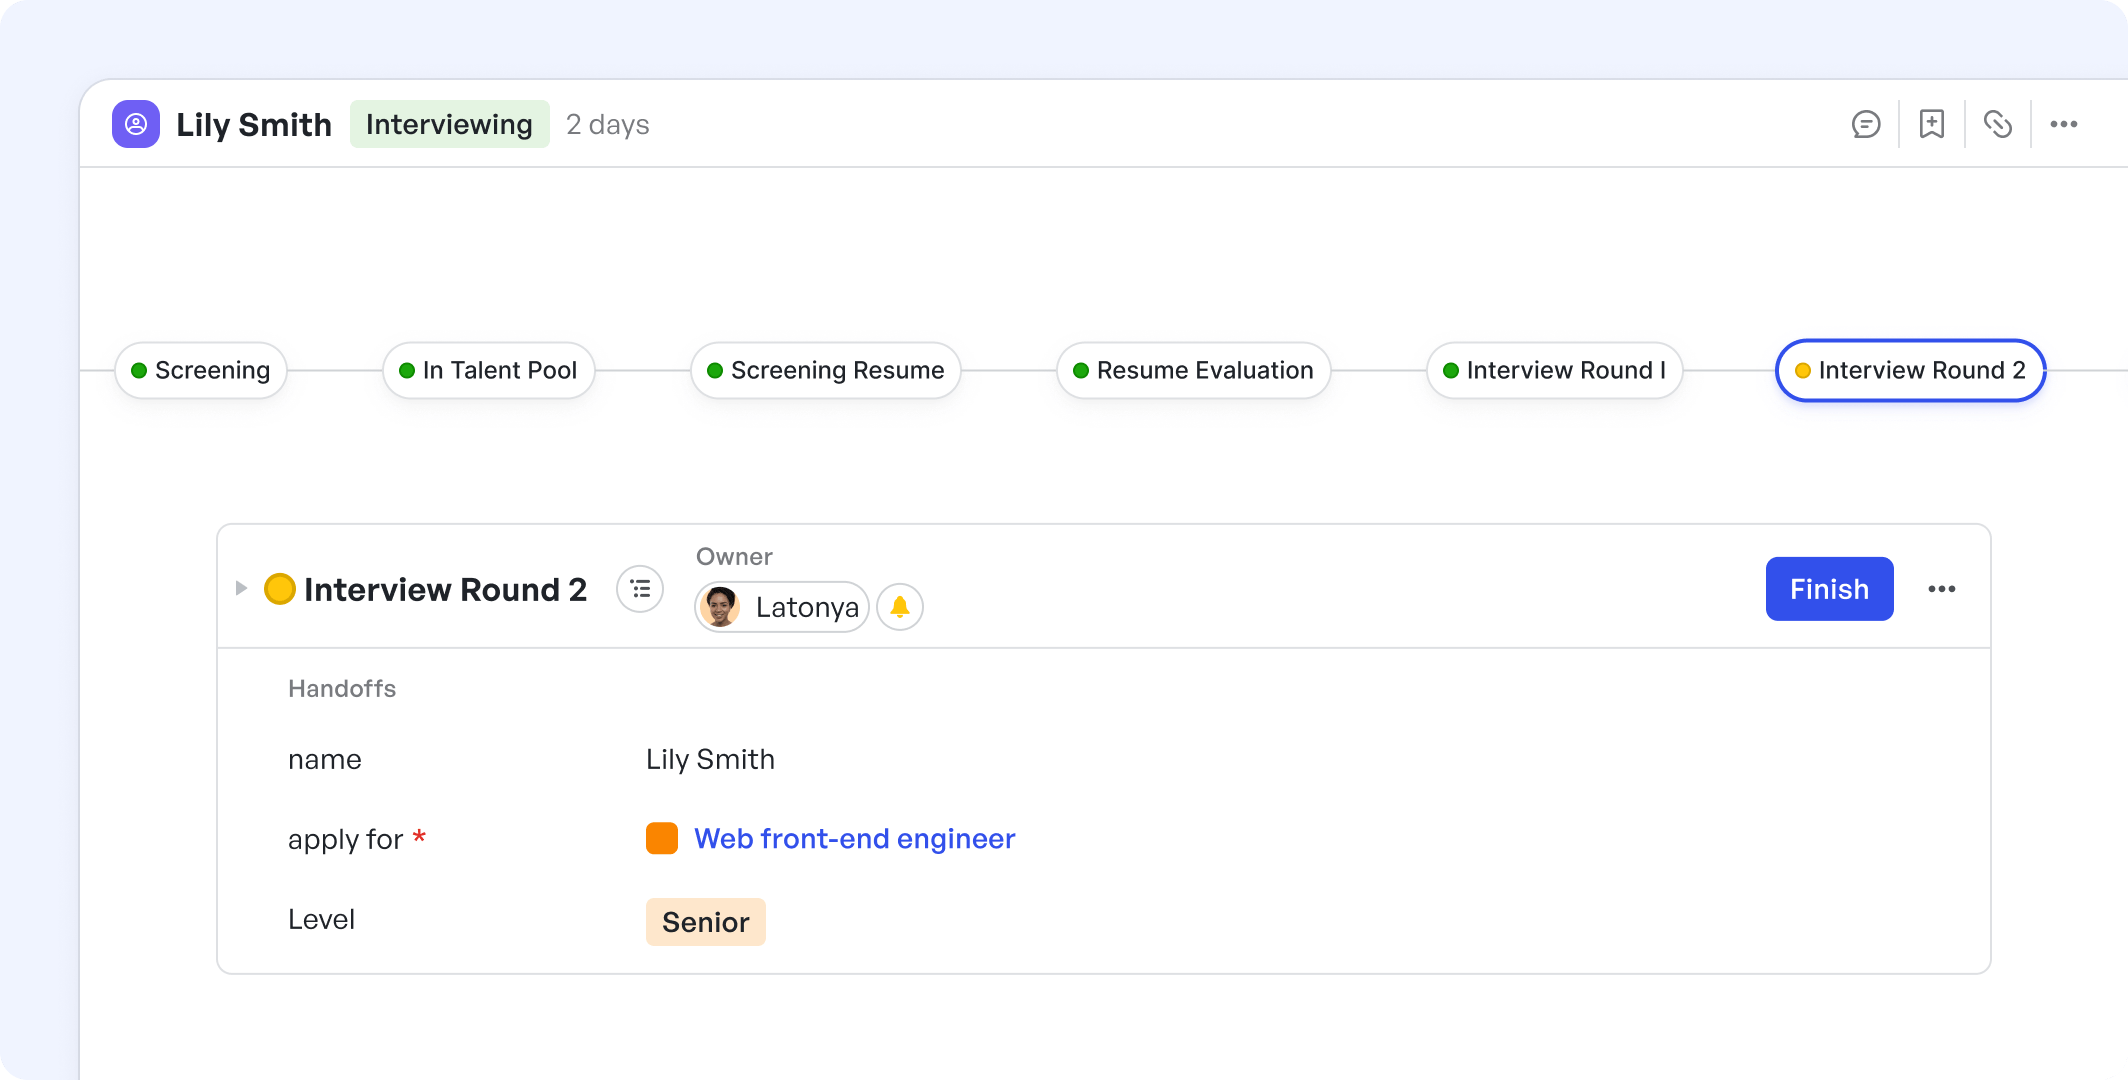Click the Latonya owner profile picture
The image size is (2128, 1080).
click(720, 606)
